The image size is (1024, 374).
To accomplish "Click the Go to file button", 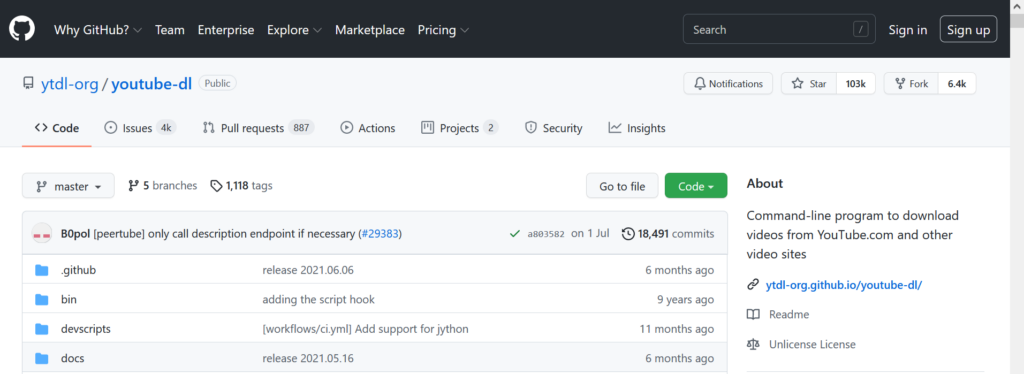I will point(622,186).
